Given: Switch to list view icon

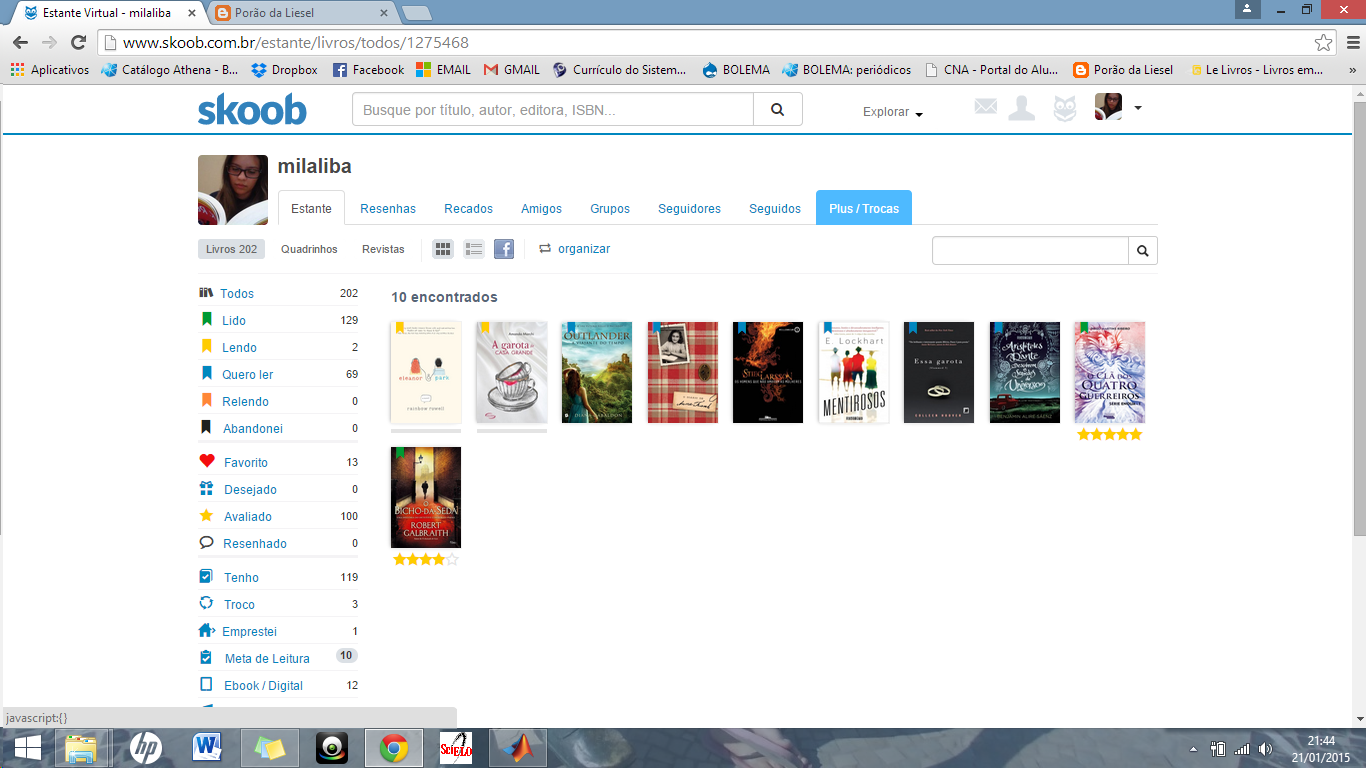Looking at the screenshot, I should point(474,249).
